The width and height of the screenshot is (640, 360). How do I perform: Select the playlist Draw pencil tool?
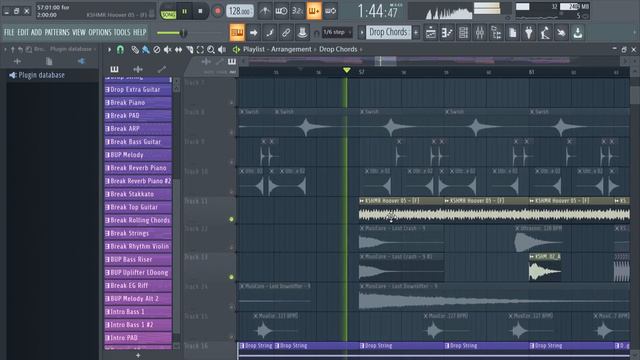(x=135, y=49)
